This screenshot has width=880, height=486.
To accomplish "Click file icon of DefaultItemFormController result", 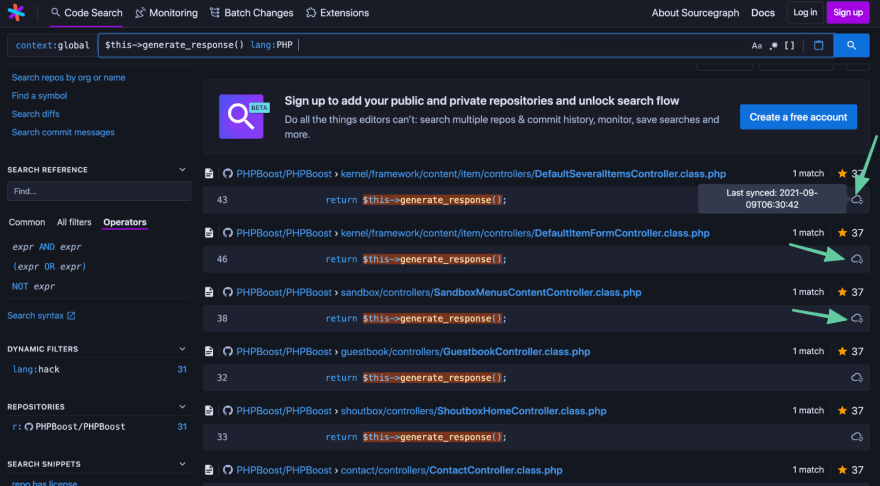I will [x=209, y=233].
